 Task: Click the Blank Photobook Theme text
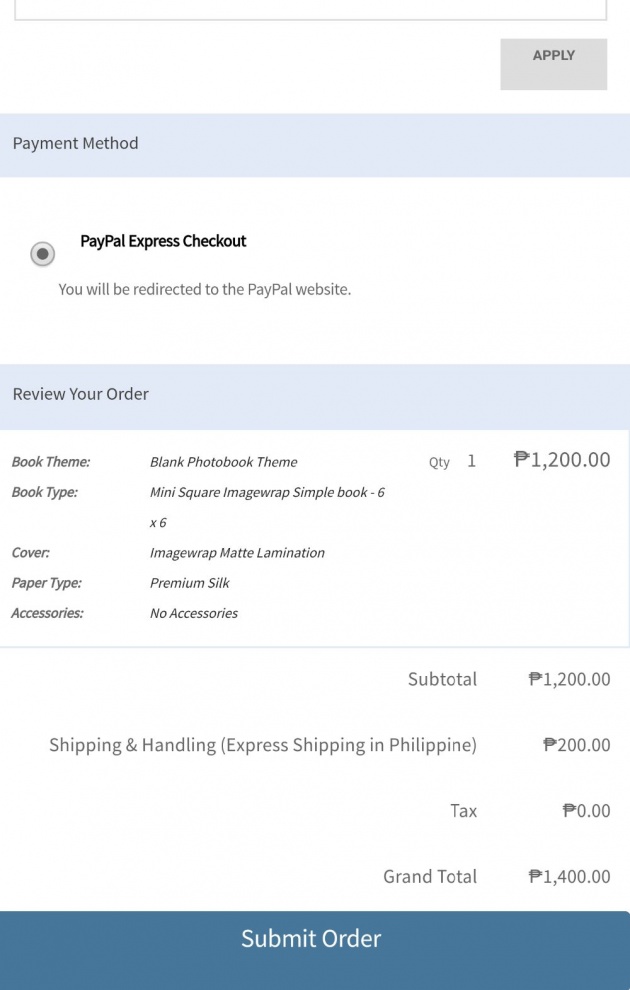click(223, 462)
